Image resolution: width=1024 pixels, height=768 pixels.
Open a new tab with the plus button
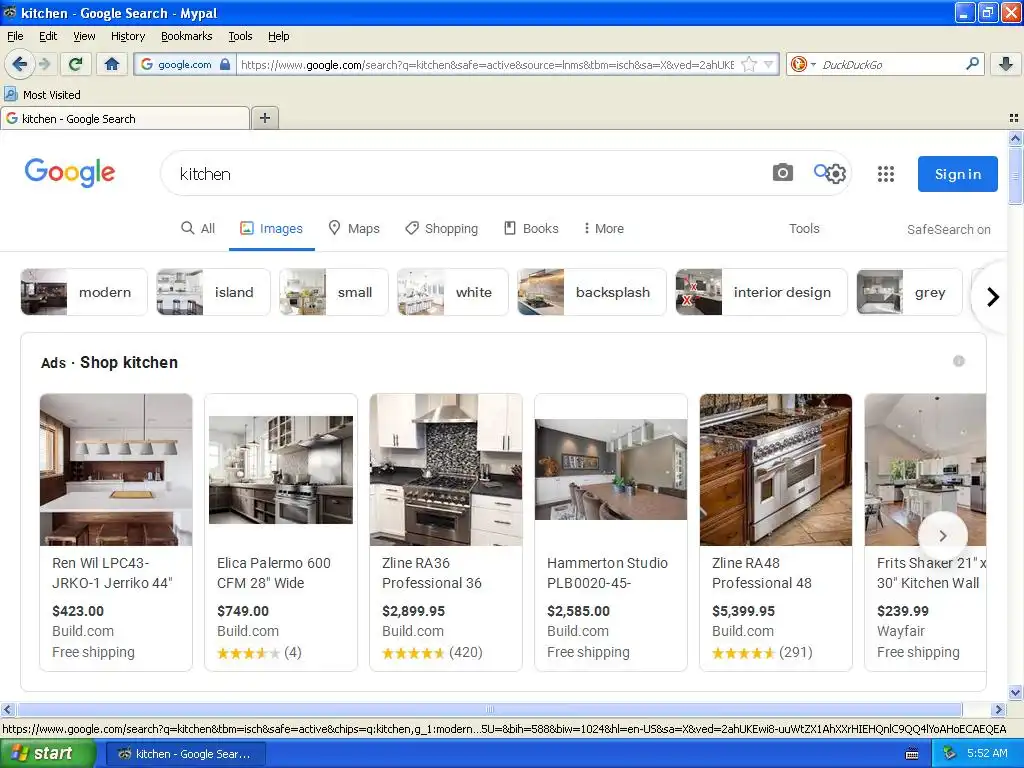click(x=264, y=118)
